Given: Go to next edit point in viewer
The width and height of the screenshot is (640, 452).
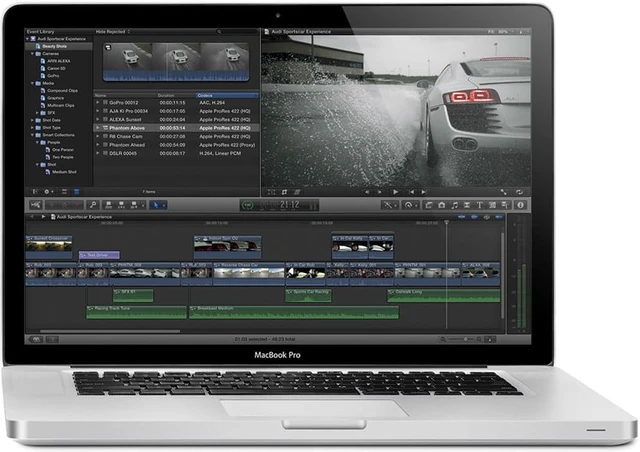Looking at the screenshot, I should (424, 192).
